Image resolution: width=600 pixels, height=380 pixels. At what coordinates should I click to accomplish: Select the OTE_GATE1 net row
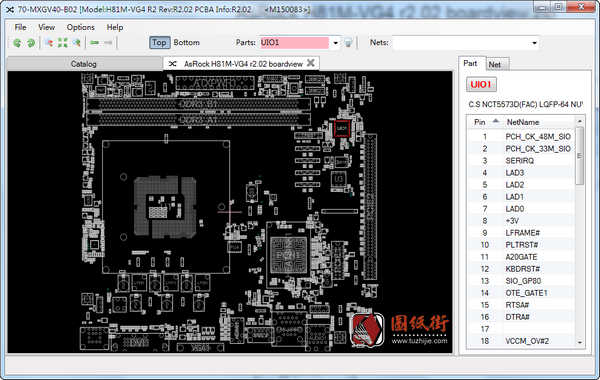522,293
